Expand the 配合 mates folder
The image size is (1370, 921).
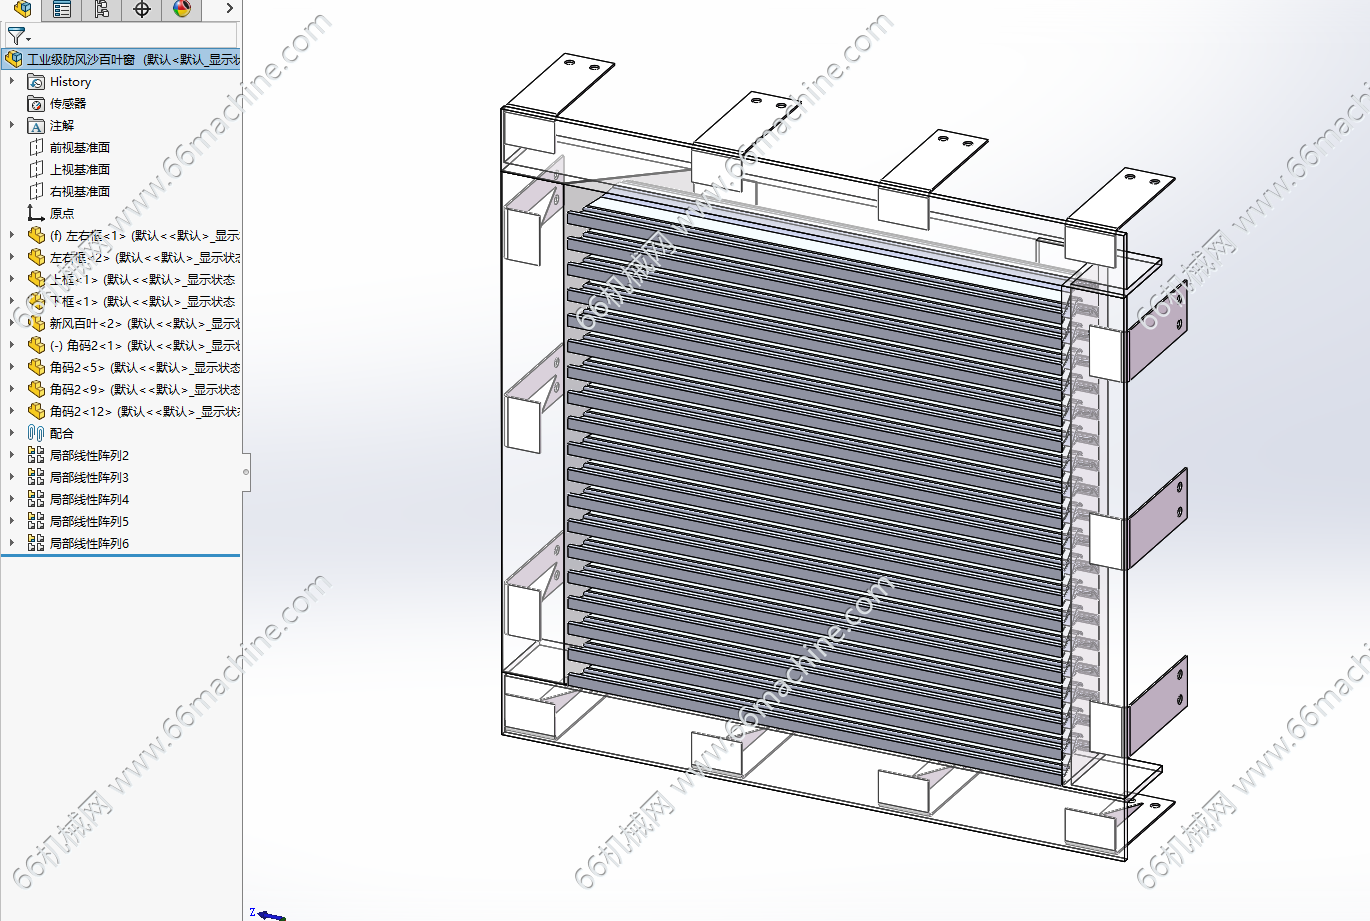[12, 433]
